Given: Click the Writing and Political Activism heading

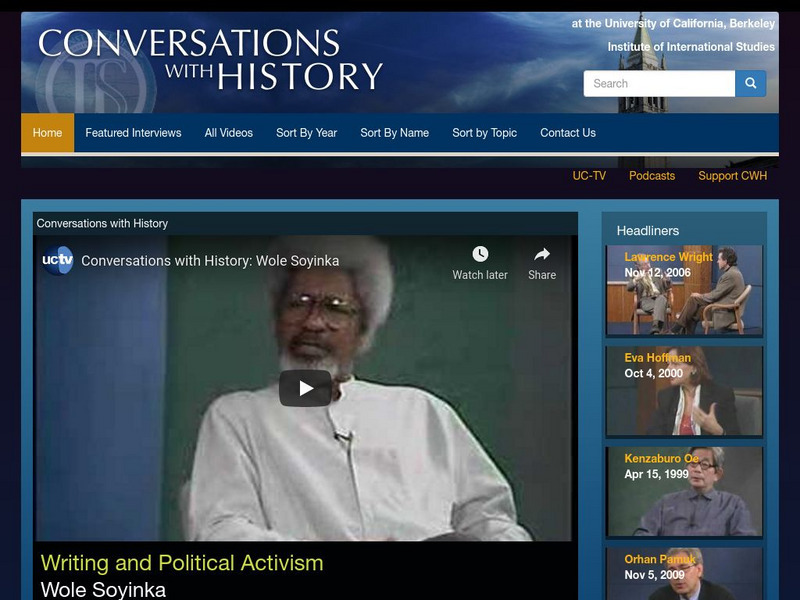Looking at the screenshot, I should [182, 563].
